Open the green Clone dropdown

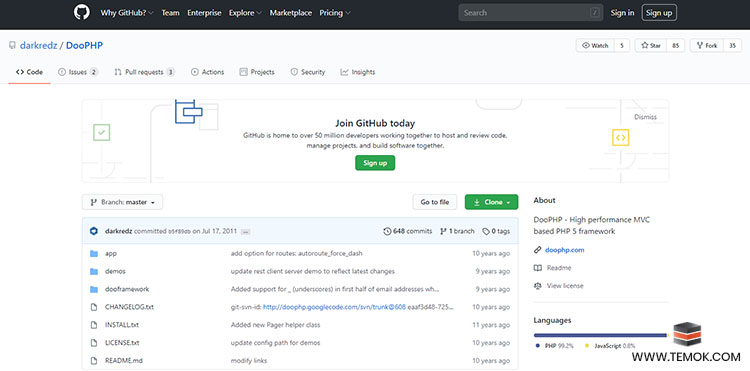click(491, 202)
